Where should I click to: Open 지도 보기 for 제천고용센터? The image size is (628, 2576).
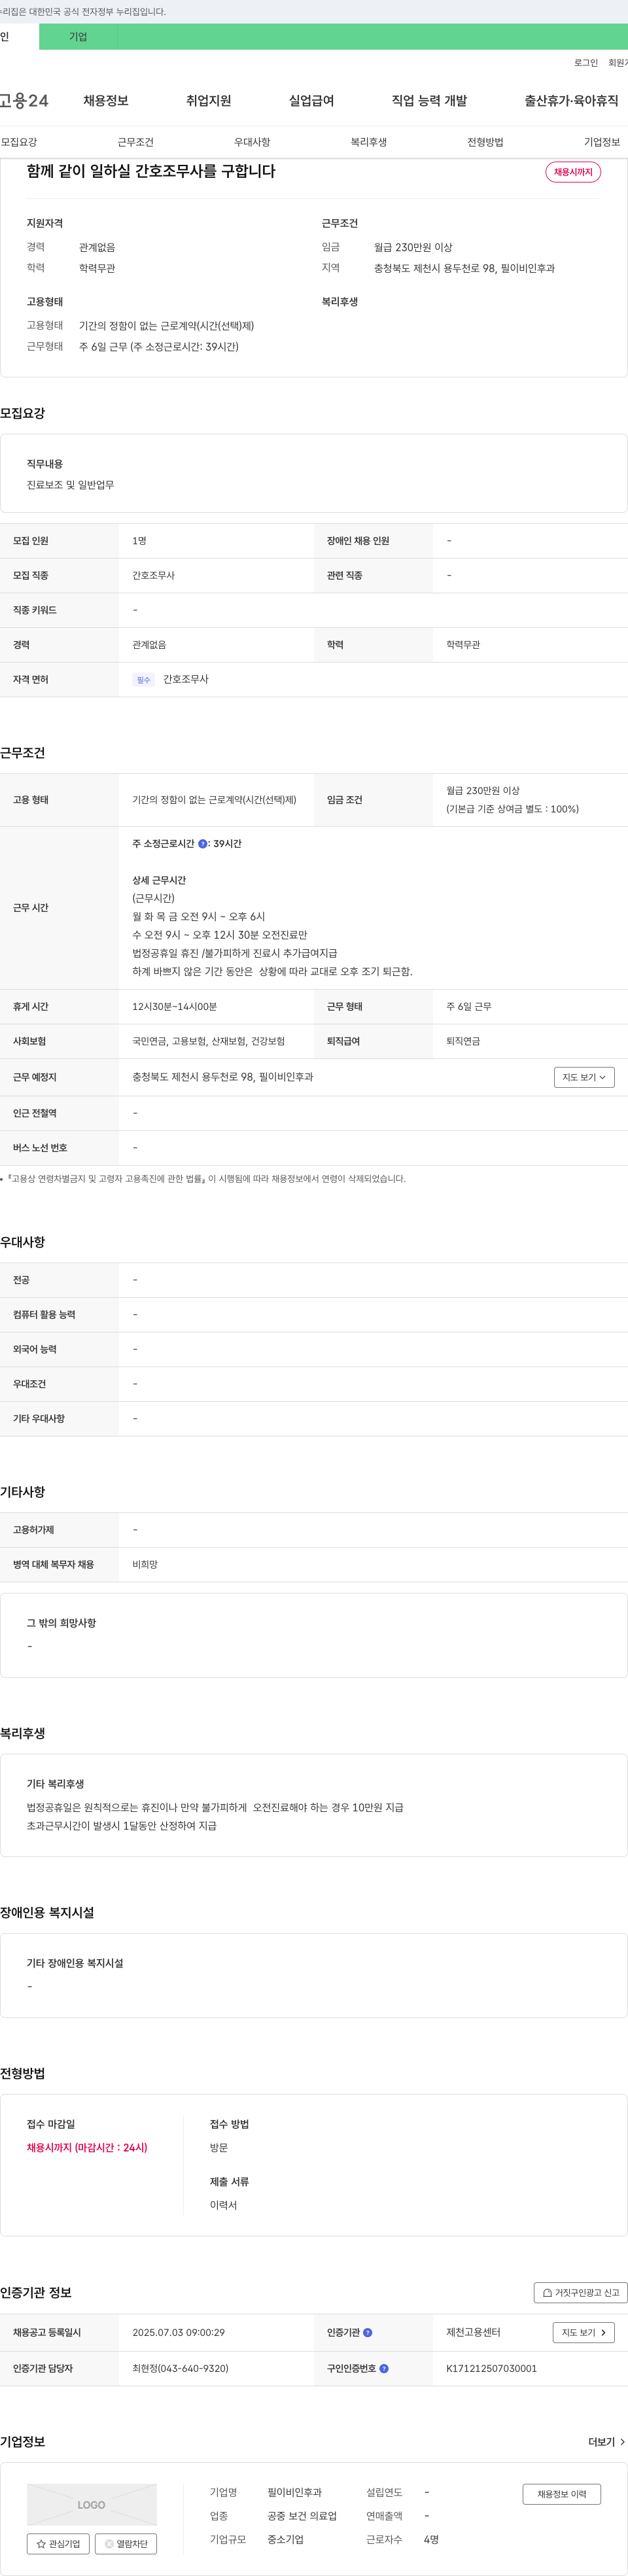583,2332
